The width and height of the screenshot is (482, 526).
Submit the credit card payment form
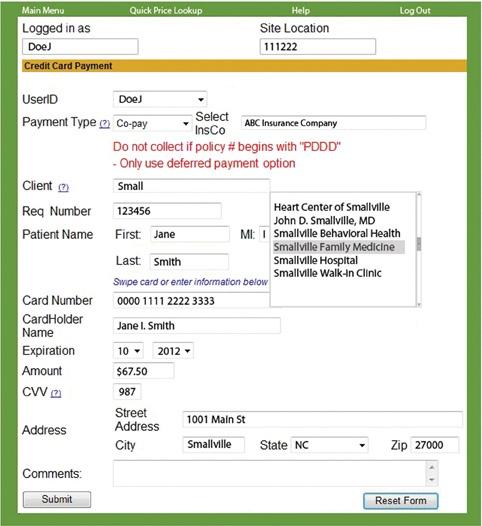point(57,499)
